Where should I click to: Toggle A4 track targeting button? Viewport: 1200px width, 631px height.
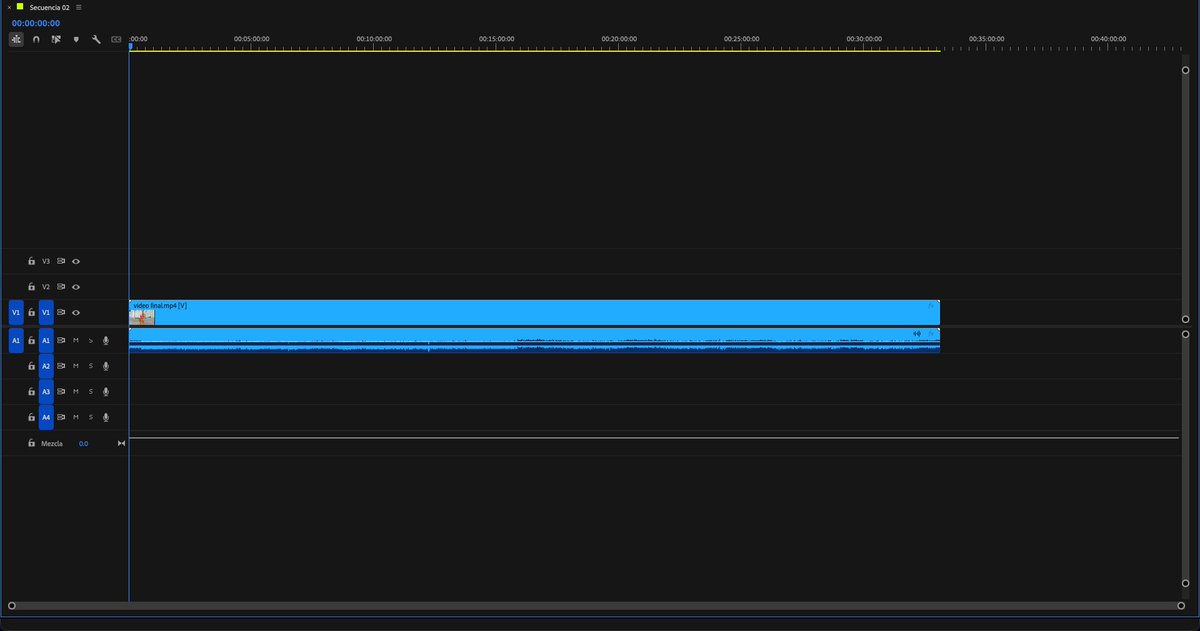[x=46, y=417]
